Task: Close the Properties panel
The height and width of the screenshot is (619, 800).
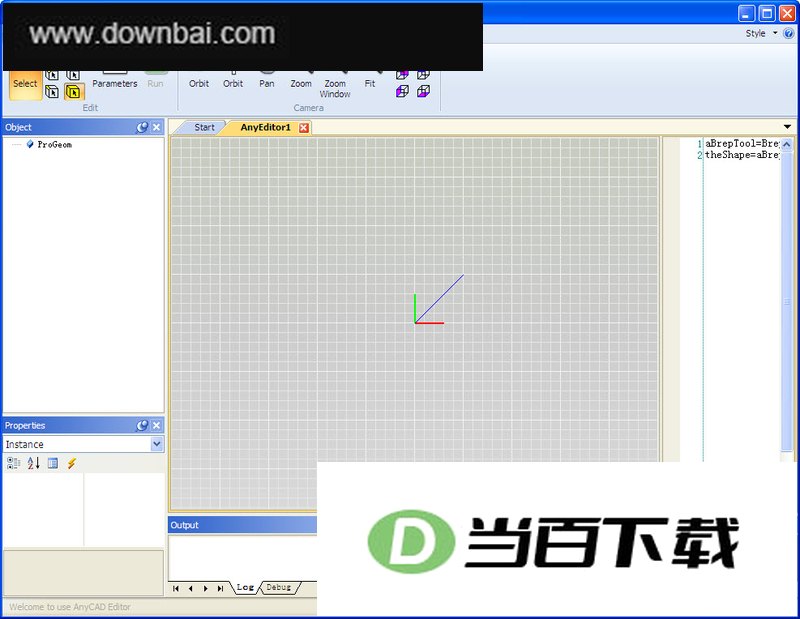Action: click(x=157, y=426)
